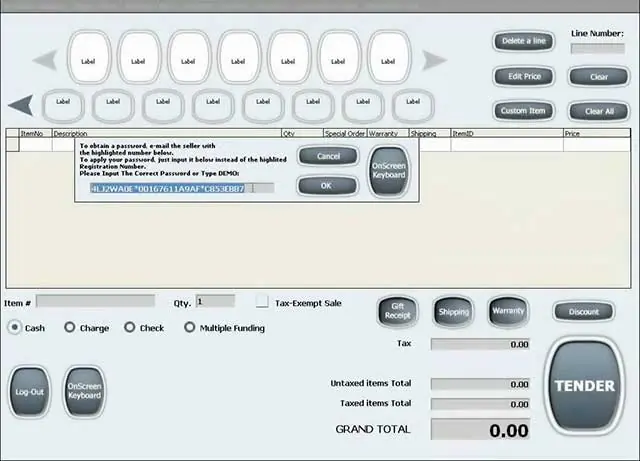640x461 pixels.
Task: Click the top row left gray arrow
Action: coord(45,60)
